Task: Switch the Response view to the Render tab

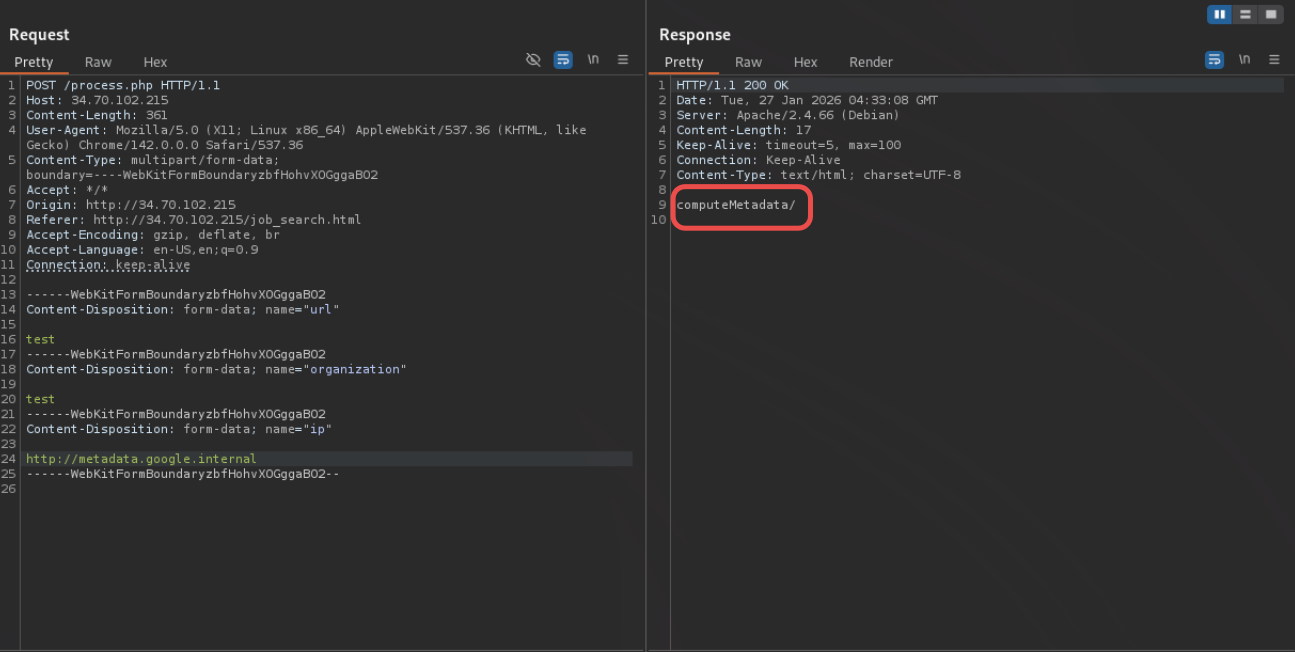Action: coord(870,62)
